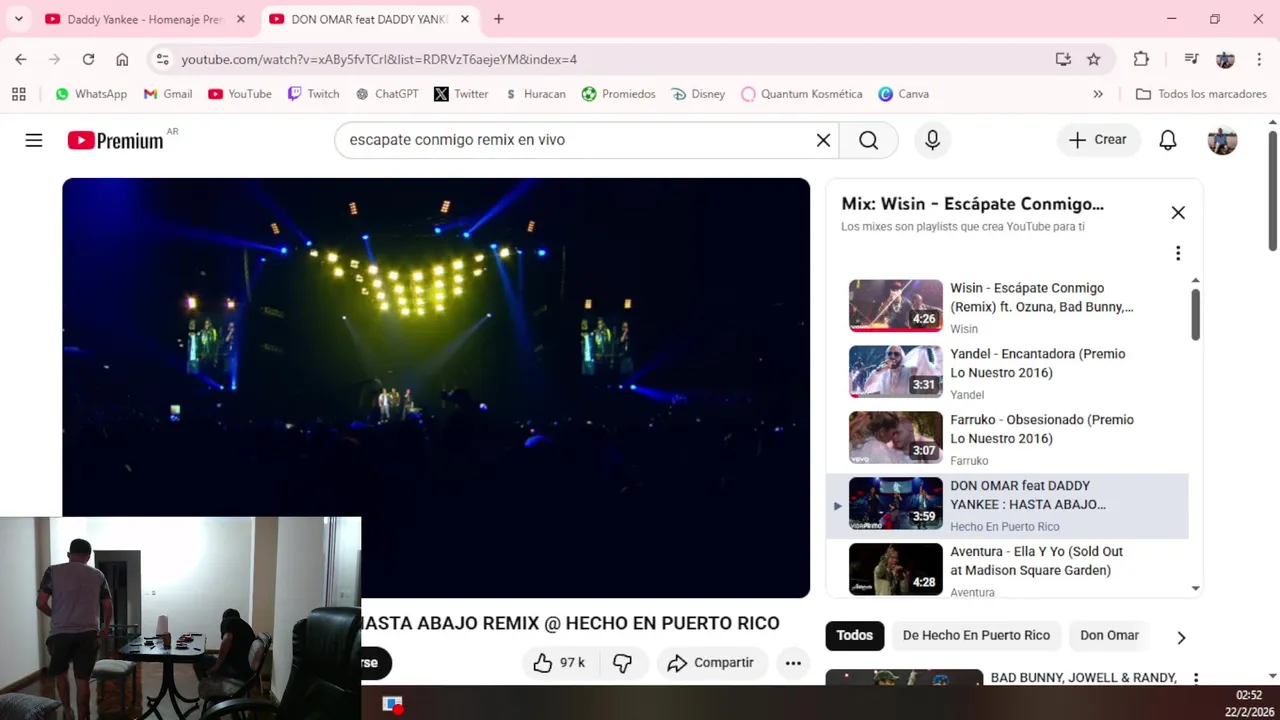This screenshot has width=1280, height=720.
Task: Select the Don Omar filter chip
Action: coord(1109,635)
